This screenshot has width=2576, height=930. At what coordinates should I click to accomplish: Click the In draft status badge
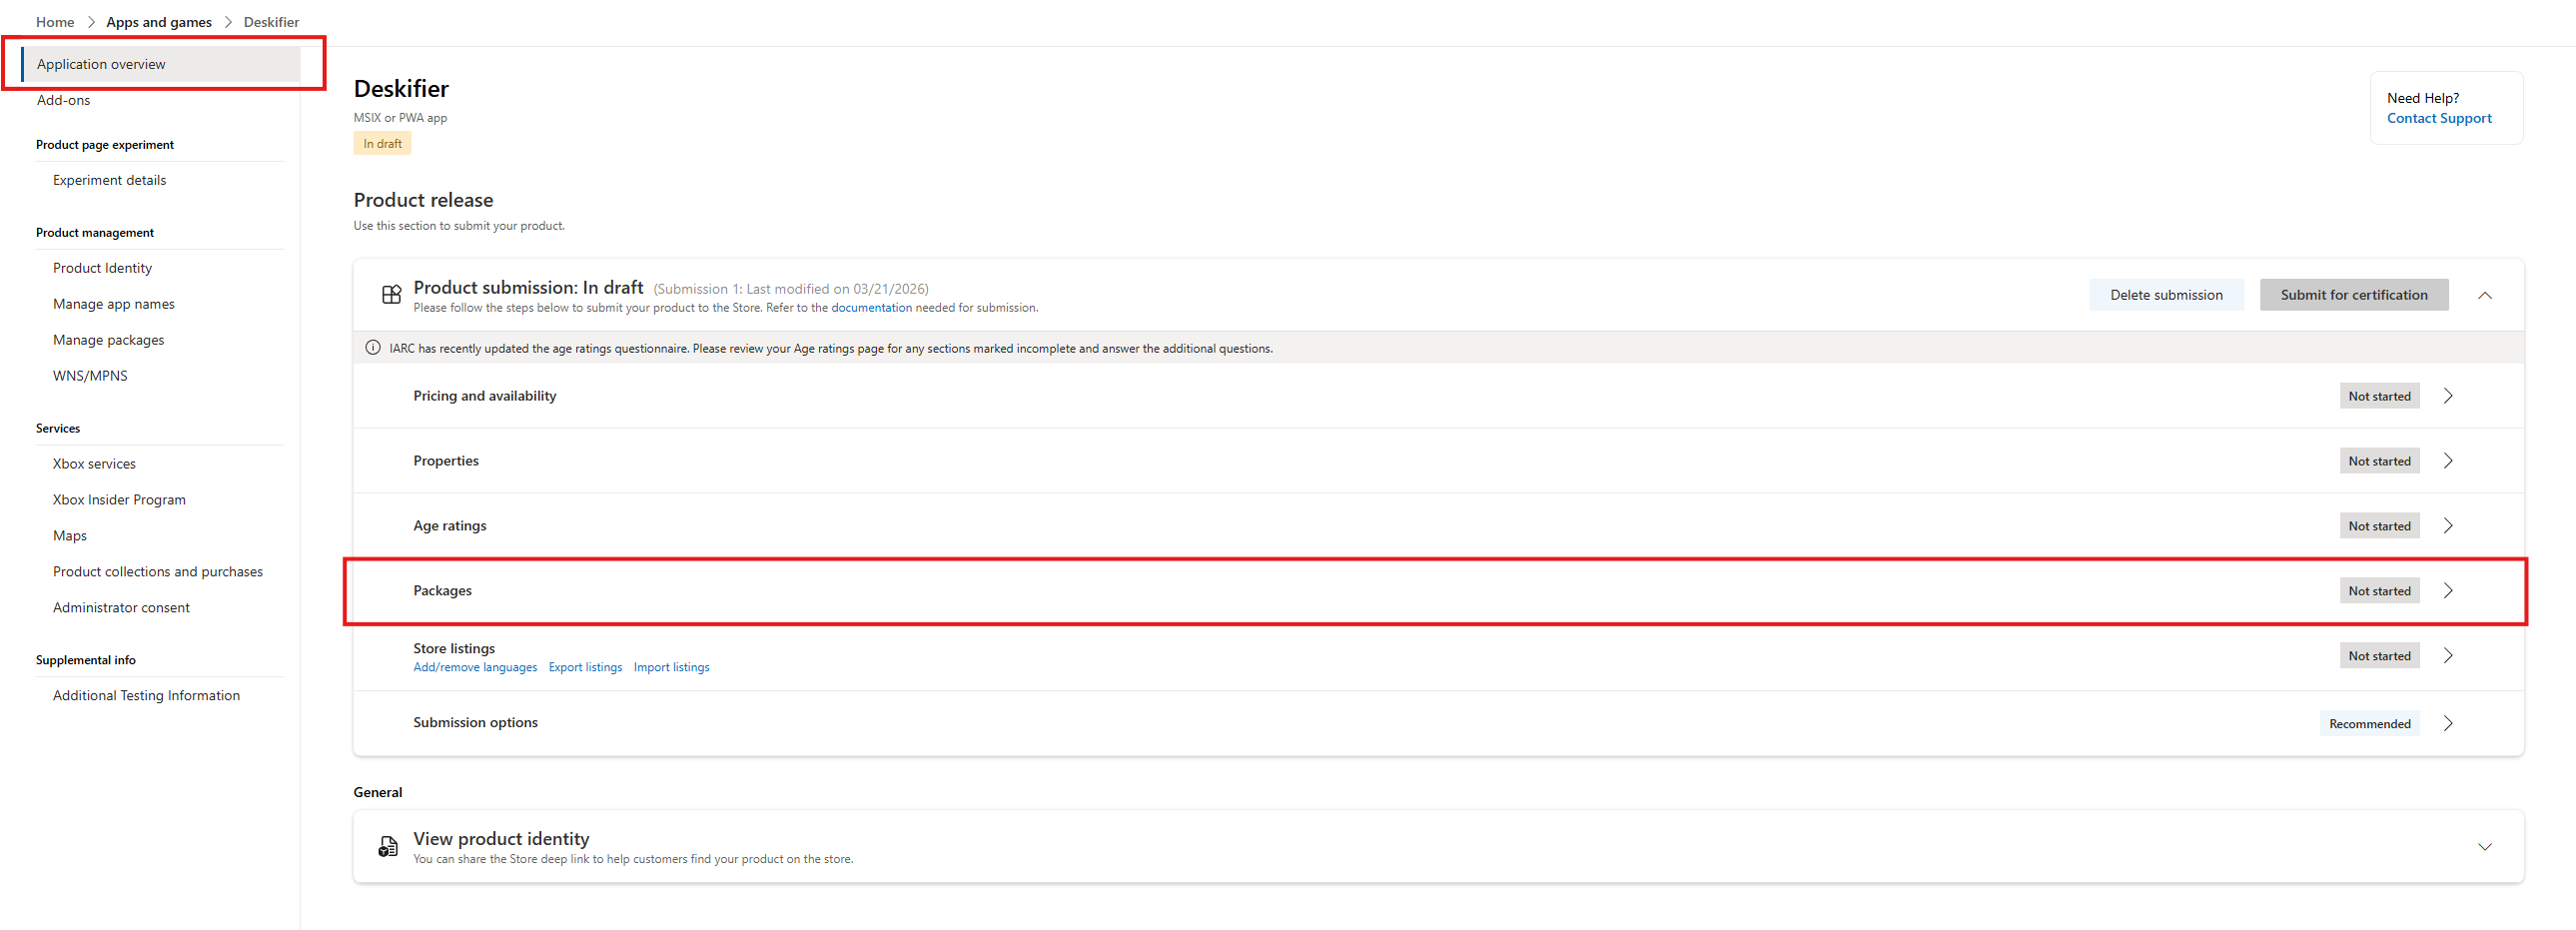(x=382, y=144)
